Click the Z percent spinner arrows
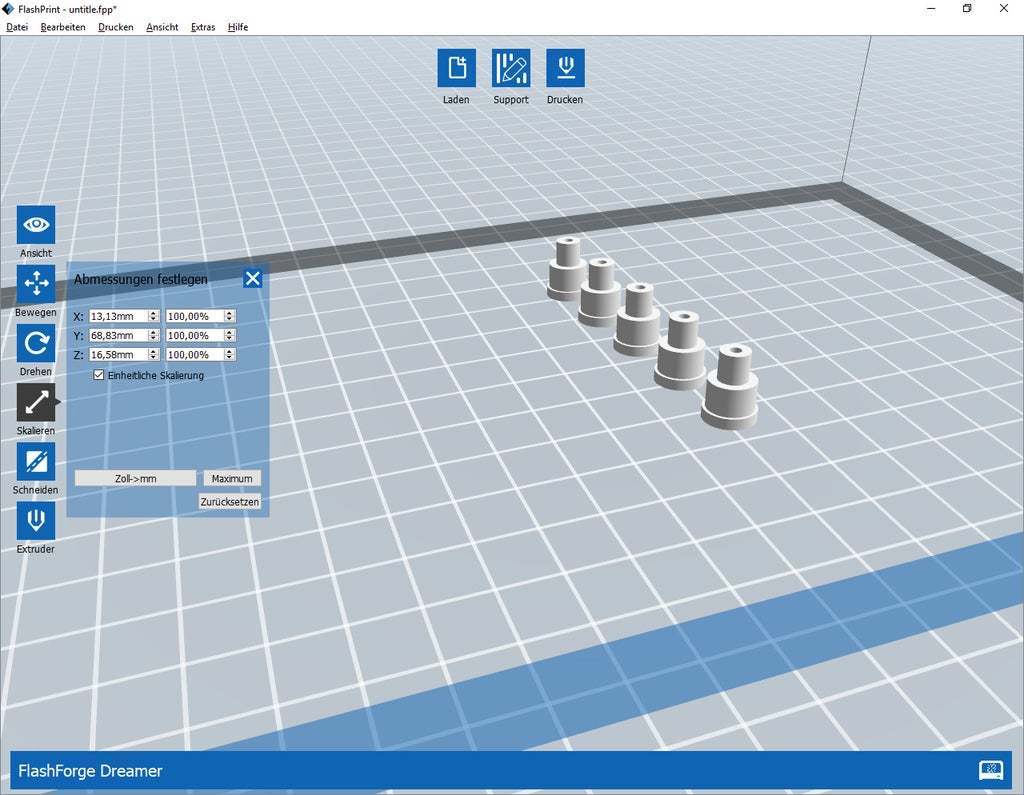1024x795 pixels. (x=229, y=355)
